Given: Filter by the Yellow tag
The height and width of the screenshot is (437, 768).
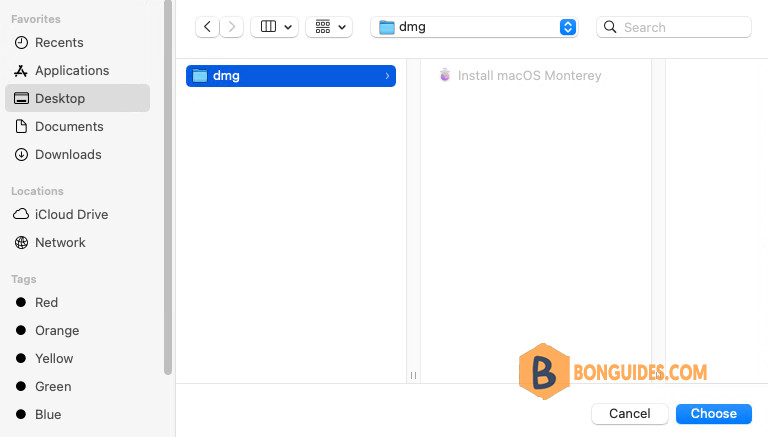Looking at the screenshot, I should [x=77, y=359].
